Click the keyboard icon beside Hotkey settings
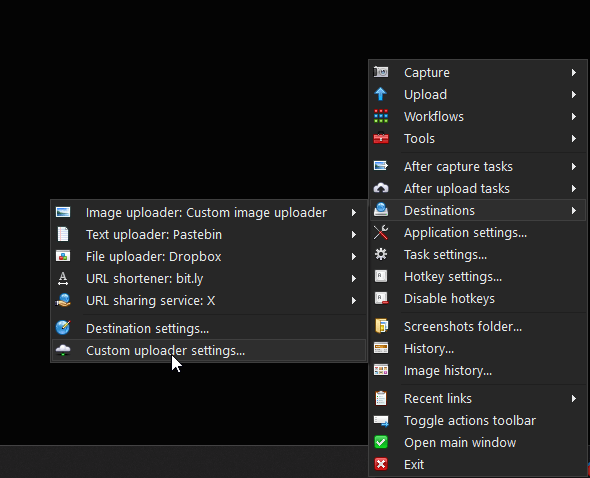Screen dimensions: 590x478 point(381,276)
